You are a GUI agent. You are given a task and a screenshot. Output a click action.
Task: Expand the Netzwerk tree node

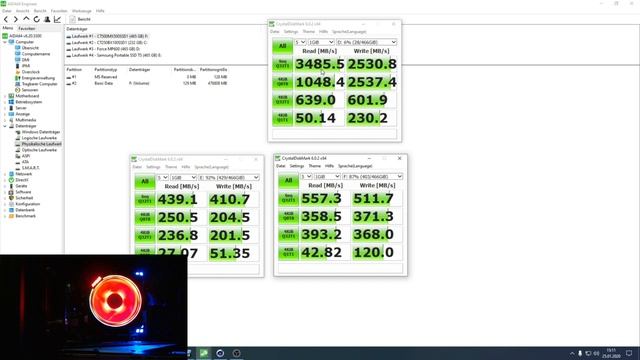tap(5, 174)
